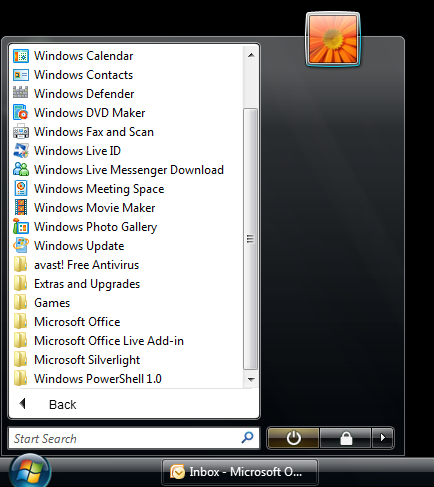434x487 pixels.
Task: Expand the Windows PowerShell 1.0 folder label
Action: 98,379
